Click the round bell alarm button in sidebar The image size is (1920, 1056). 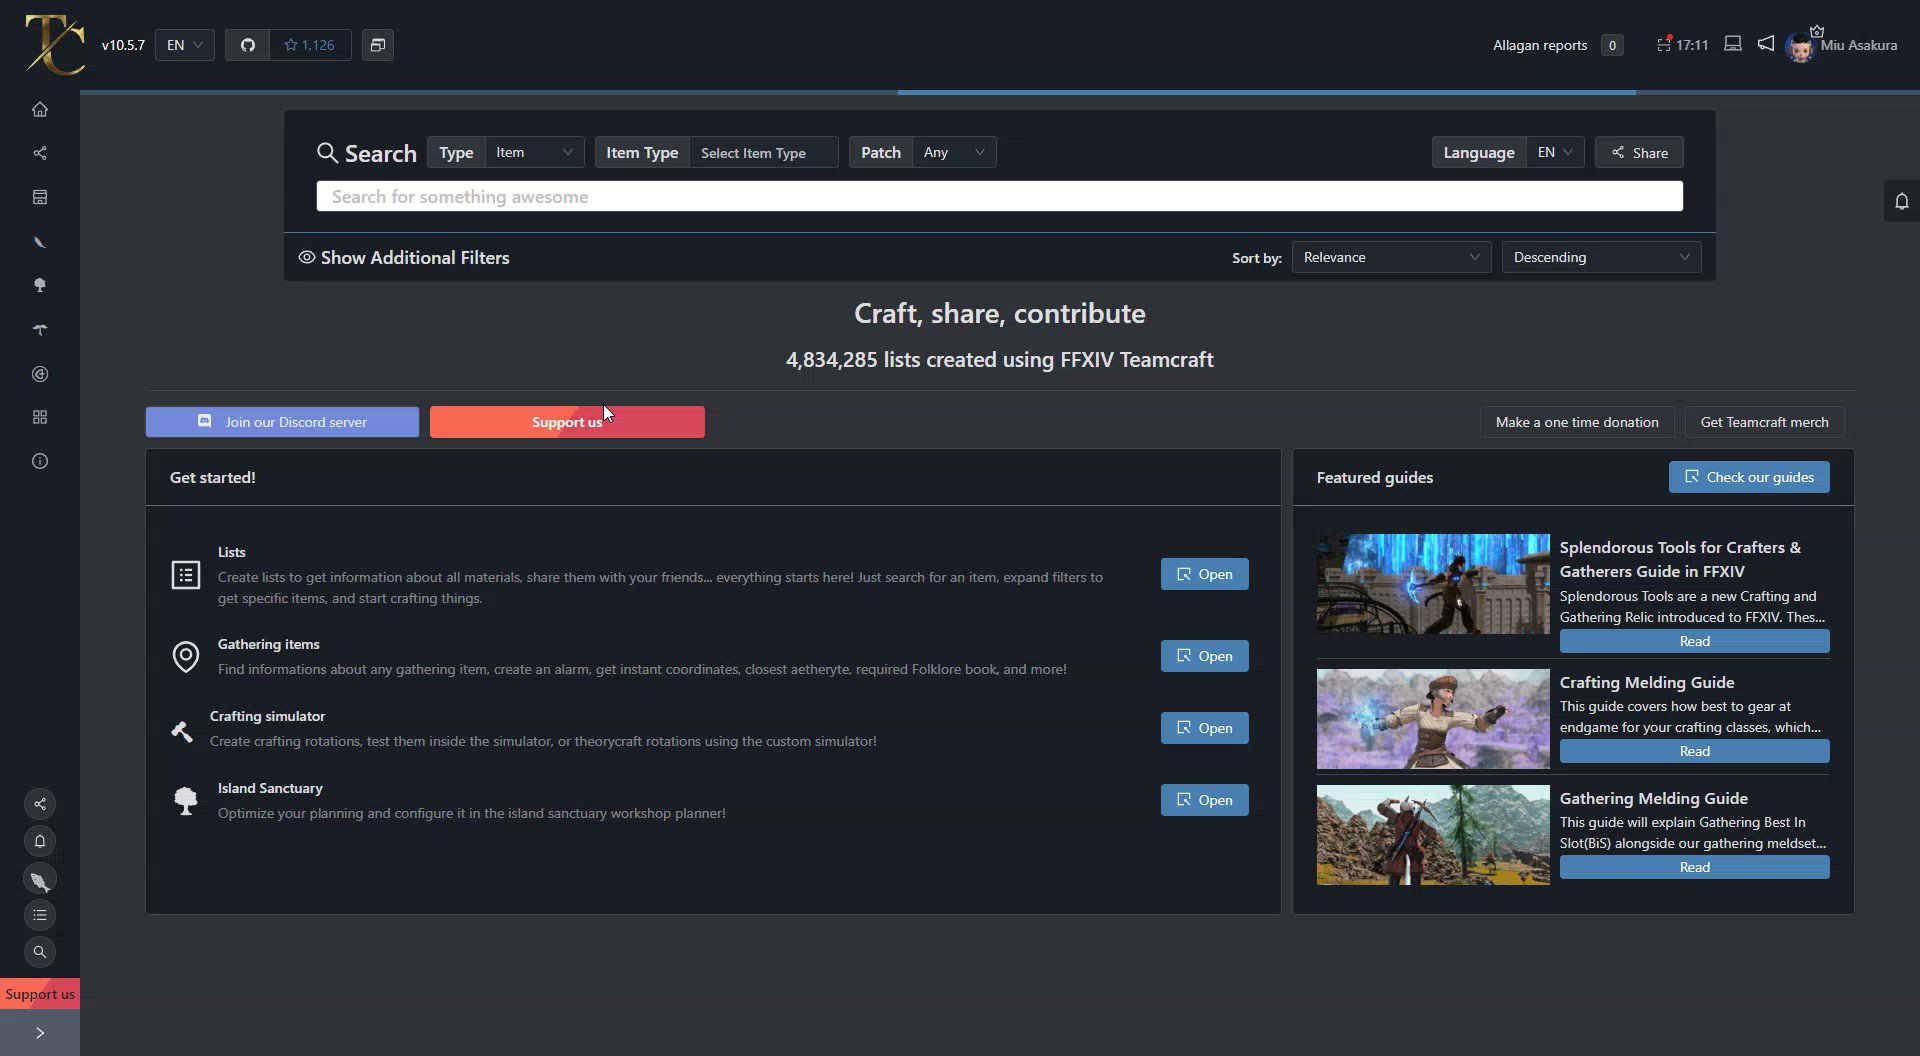tap(40, 841)
